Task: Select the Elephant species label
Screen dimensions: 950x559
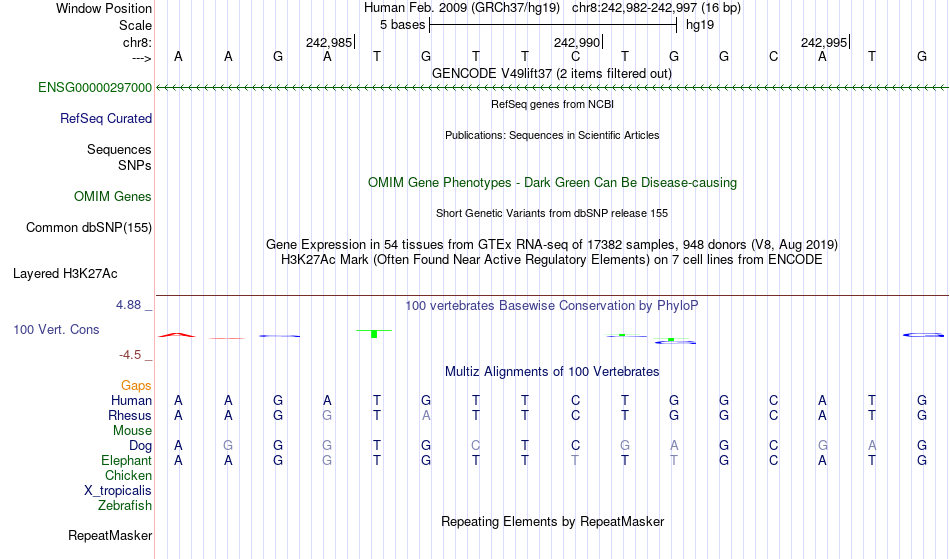Action: [x=127, y=461]
